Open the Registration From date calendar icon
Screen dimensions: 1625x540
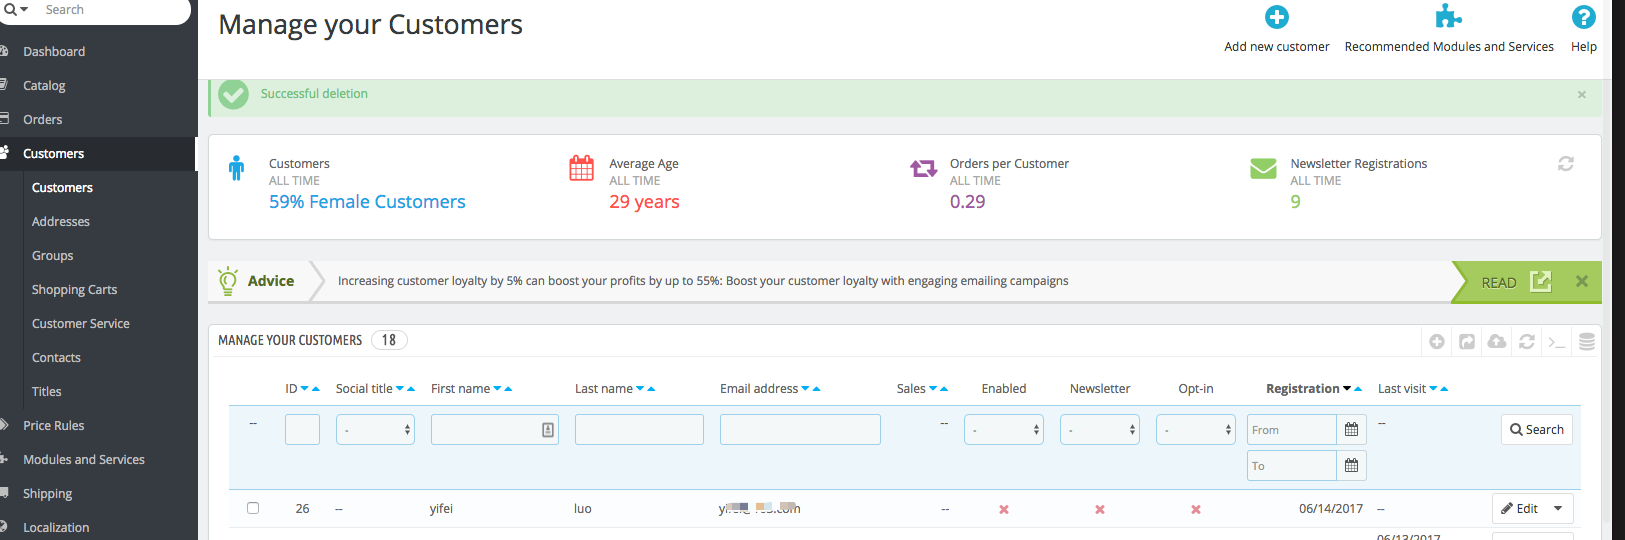click(1351, 430)
